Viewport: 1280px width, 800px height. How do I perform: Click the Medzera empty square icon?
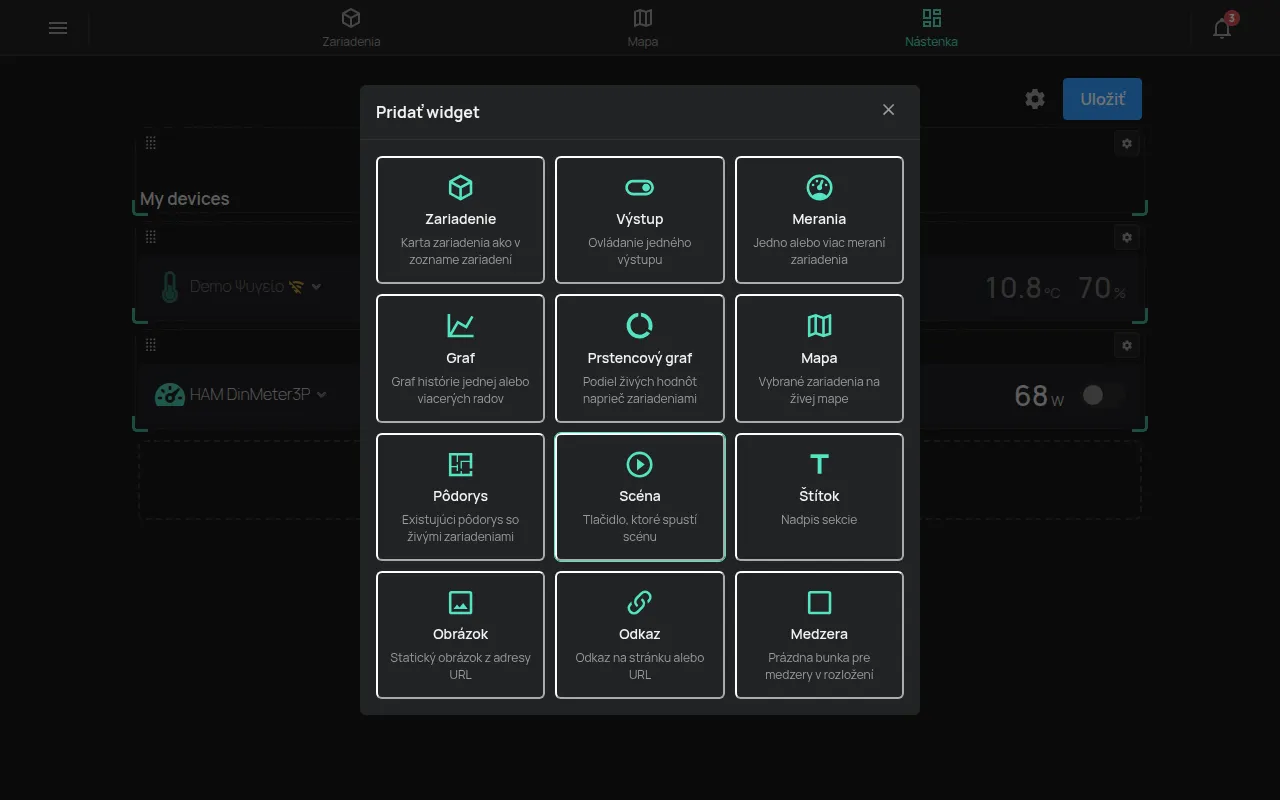click(x=819, y=602)
